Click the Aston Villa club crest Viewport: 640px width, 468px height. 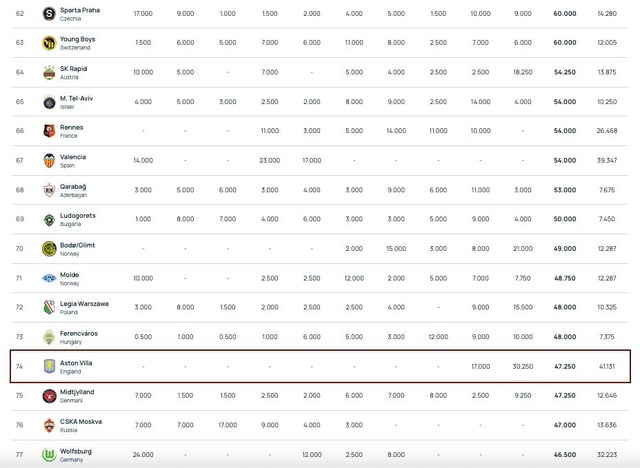[49, 366]
